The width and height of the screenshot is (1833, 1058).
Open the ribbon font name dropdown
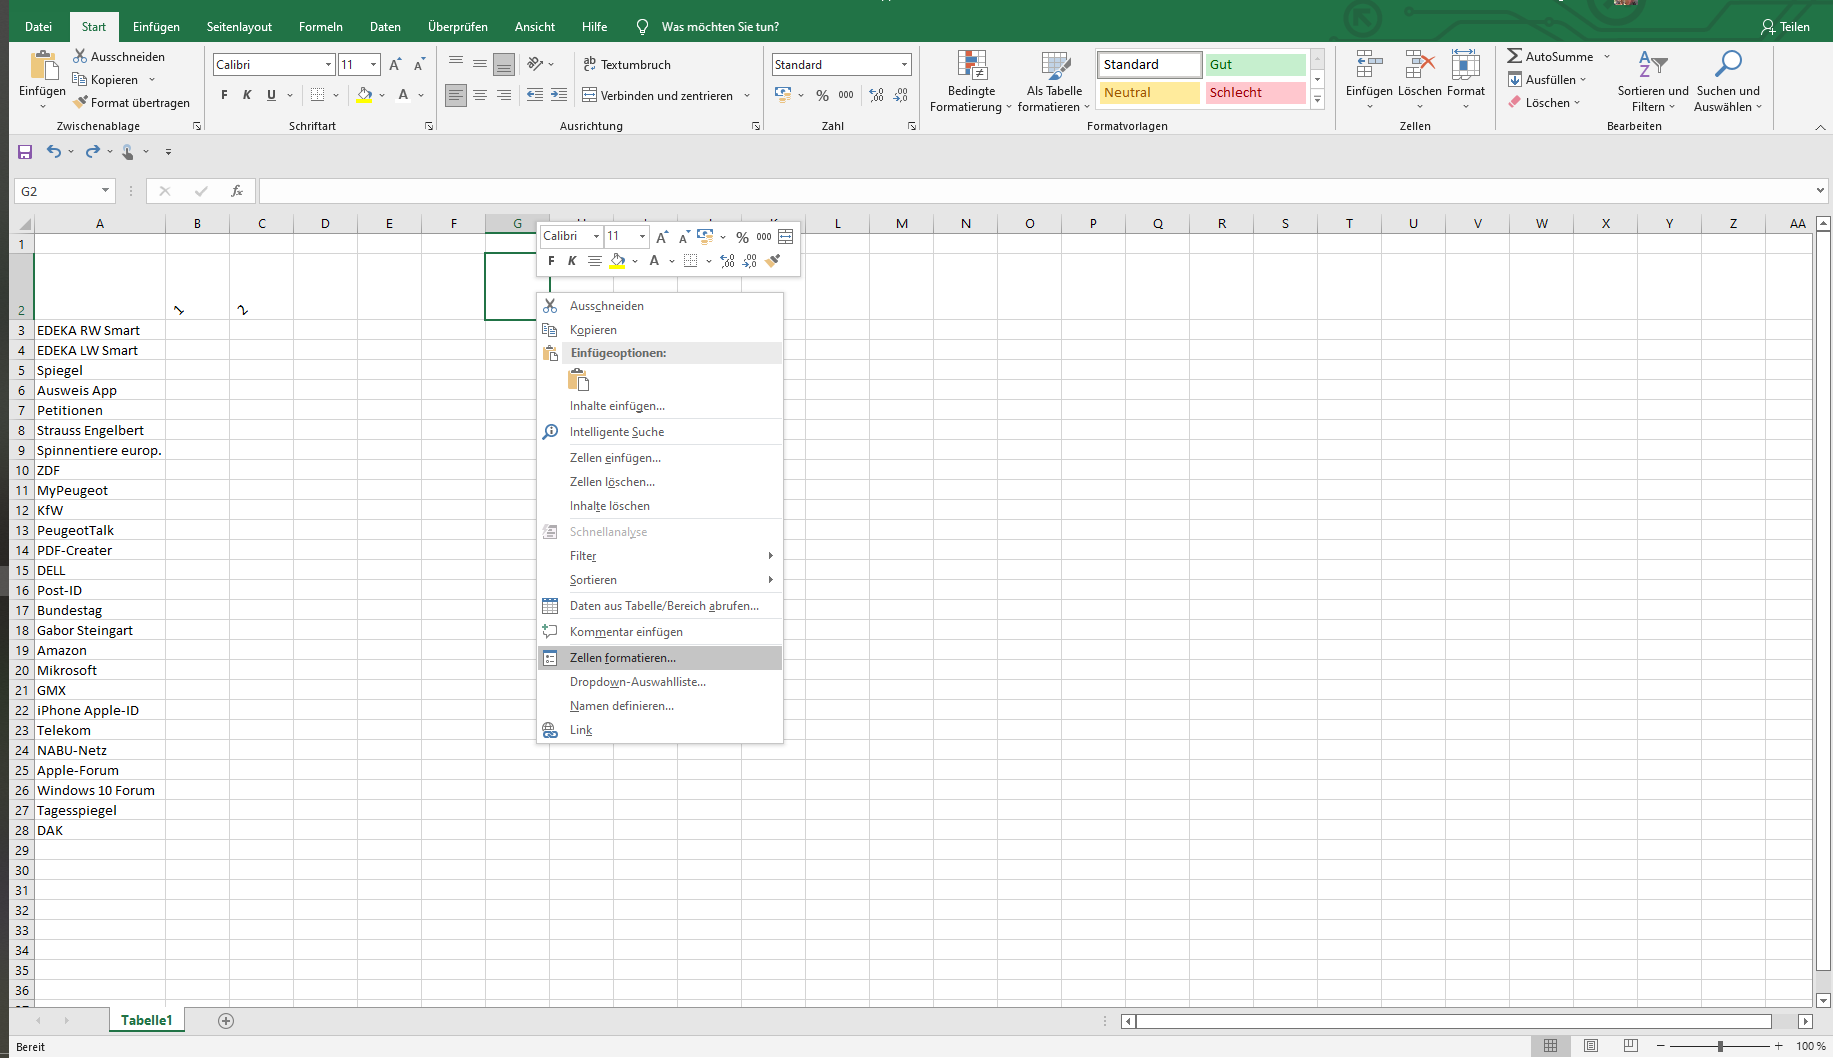click(328, 65)
